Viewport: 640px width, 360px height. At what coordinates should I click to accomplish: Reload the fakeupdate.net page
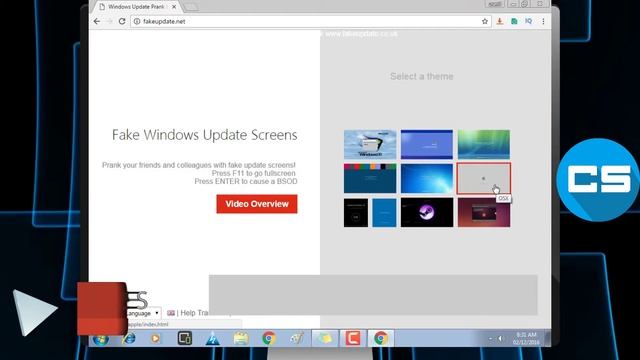122,21
